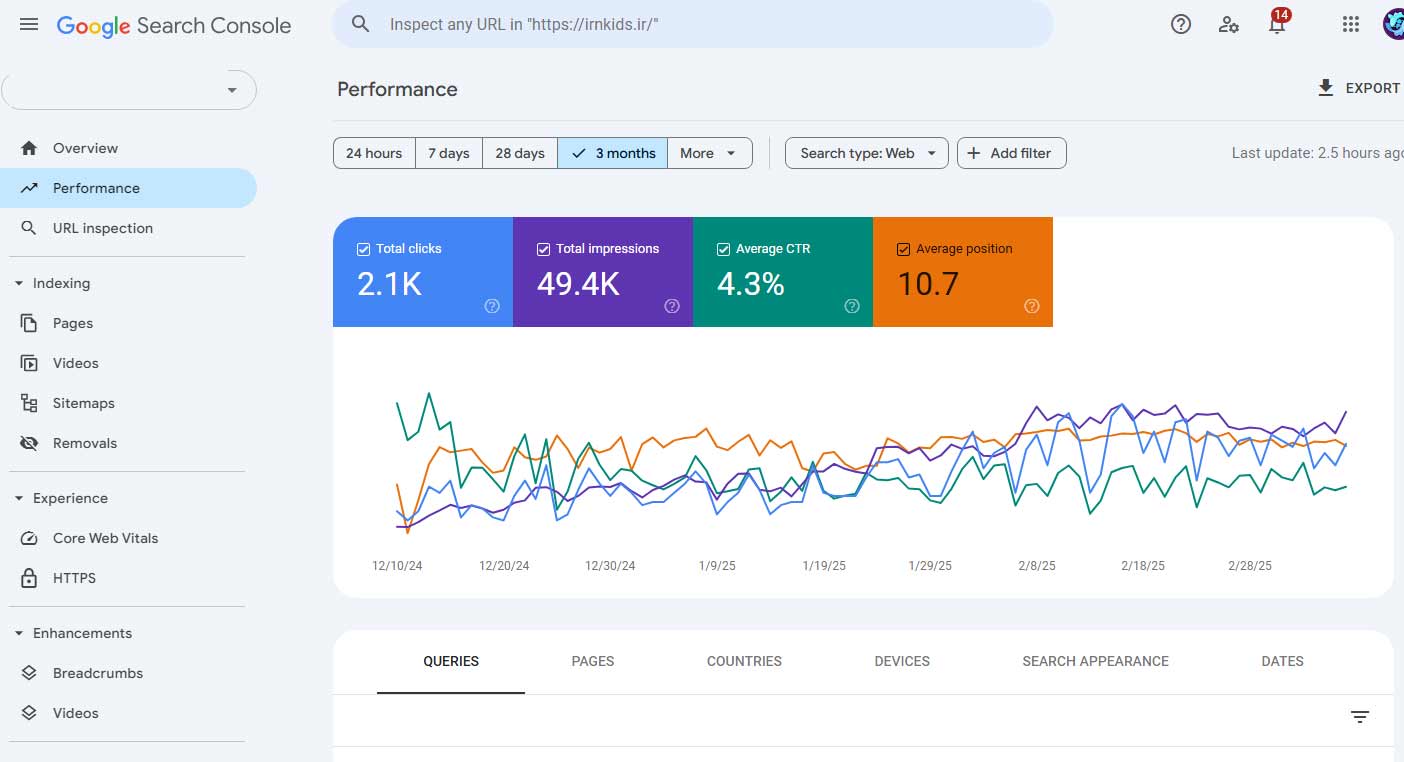Switch to the COUNTRIES tab
Viewport: 1404px width, 762px height.
tap(744, 661)
